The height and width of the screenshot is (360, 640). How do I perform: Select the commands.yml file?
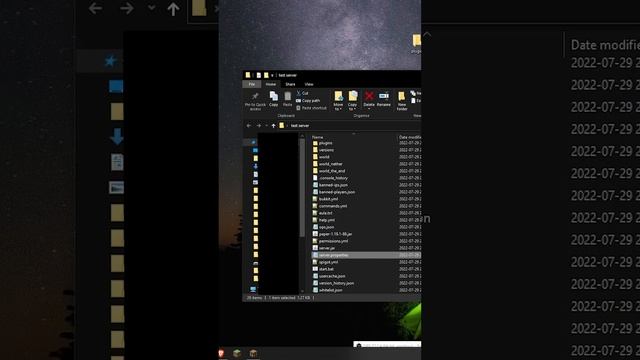330,206
